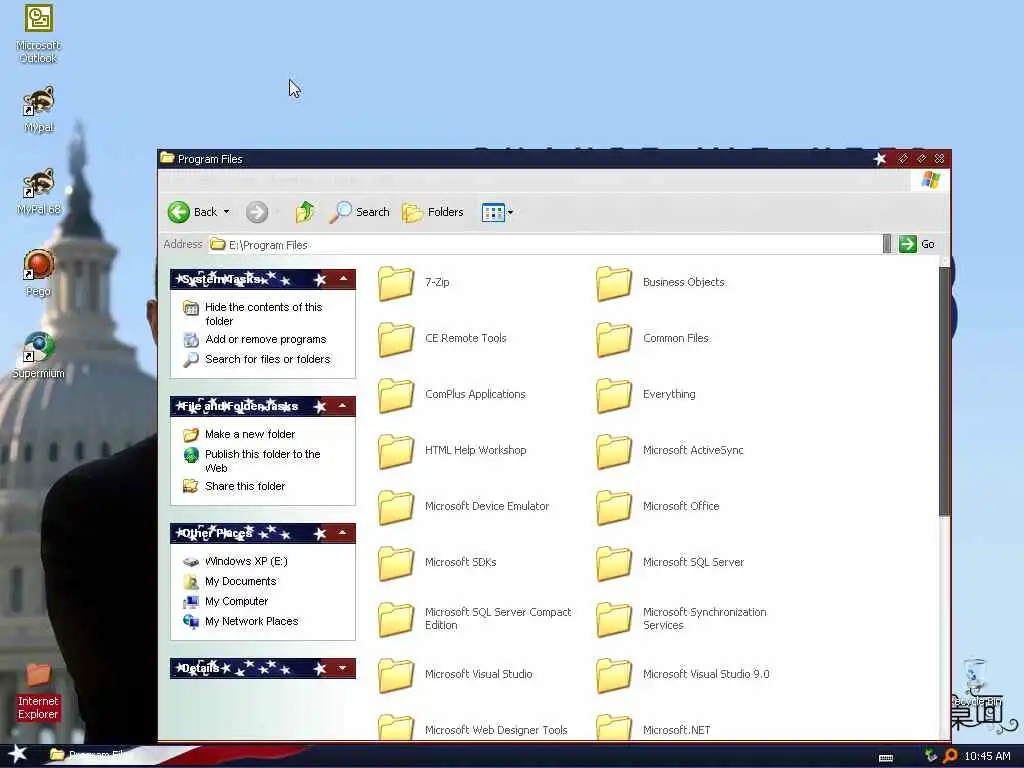This screenshot has height=768, width=1024.
Task: Select the Microsoft Visual Studio 9.0 folder icon
Action: click(614, 675)
